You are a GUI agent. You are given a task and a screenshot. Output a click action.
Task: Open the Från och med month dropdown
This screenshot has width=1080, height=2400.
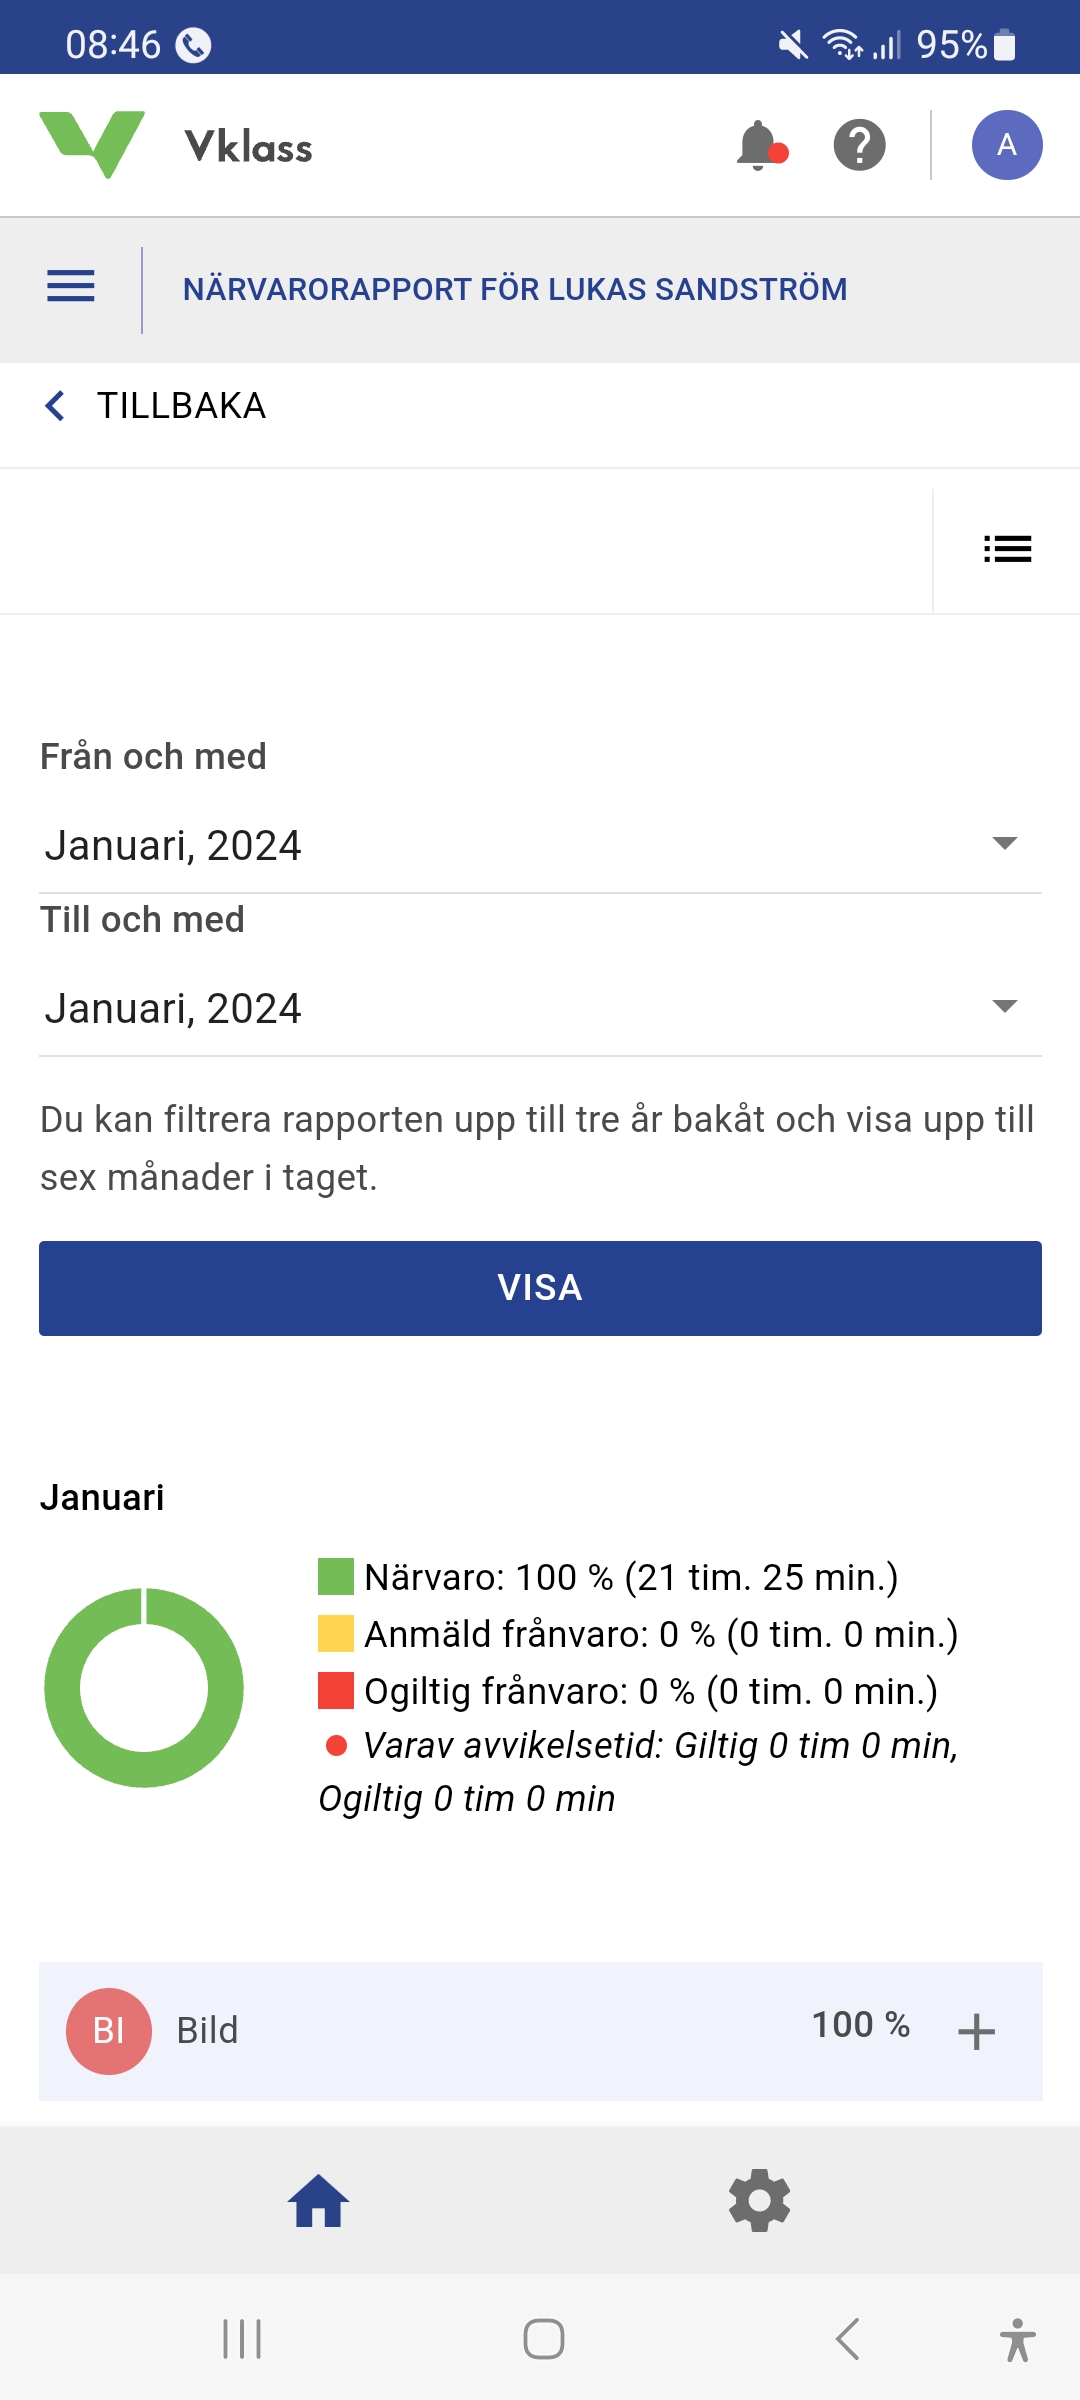click(540, 845)
